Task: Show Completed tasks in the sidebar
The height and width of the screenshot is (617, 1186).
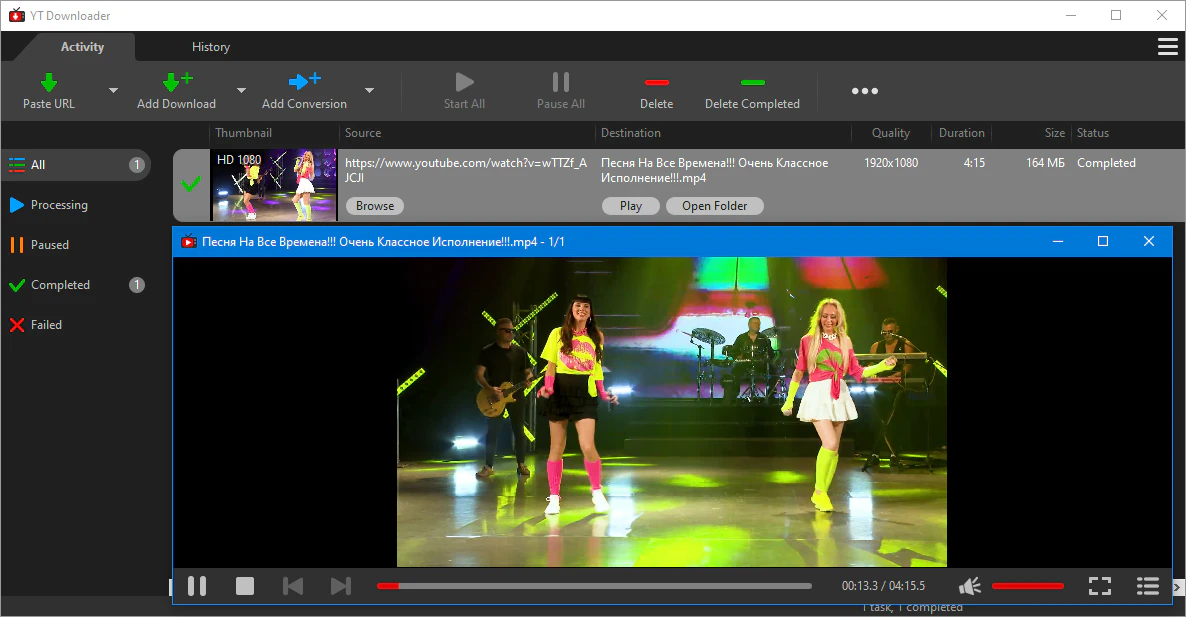Action: point(60,285)
